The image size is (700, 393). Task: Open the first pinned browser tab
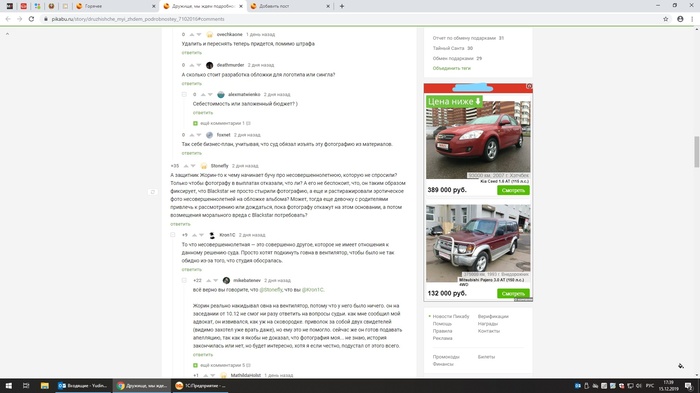[9, 6]
